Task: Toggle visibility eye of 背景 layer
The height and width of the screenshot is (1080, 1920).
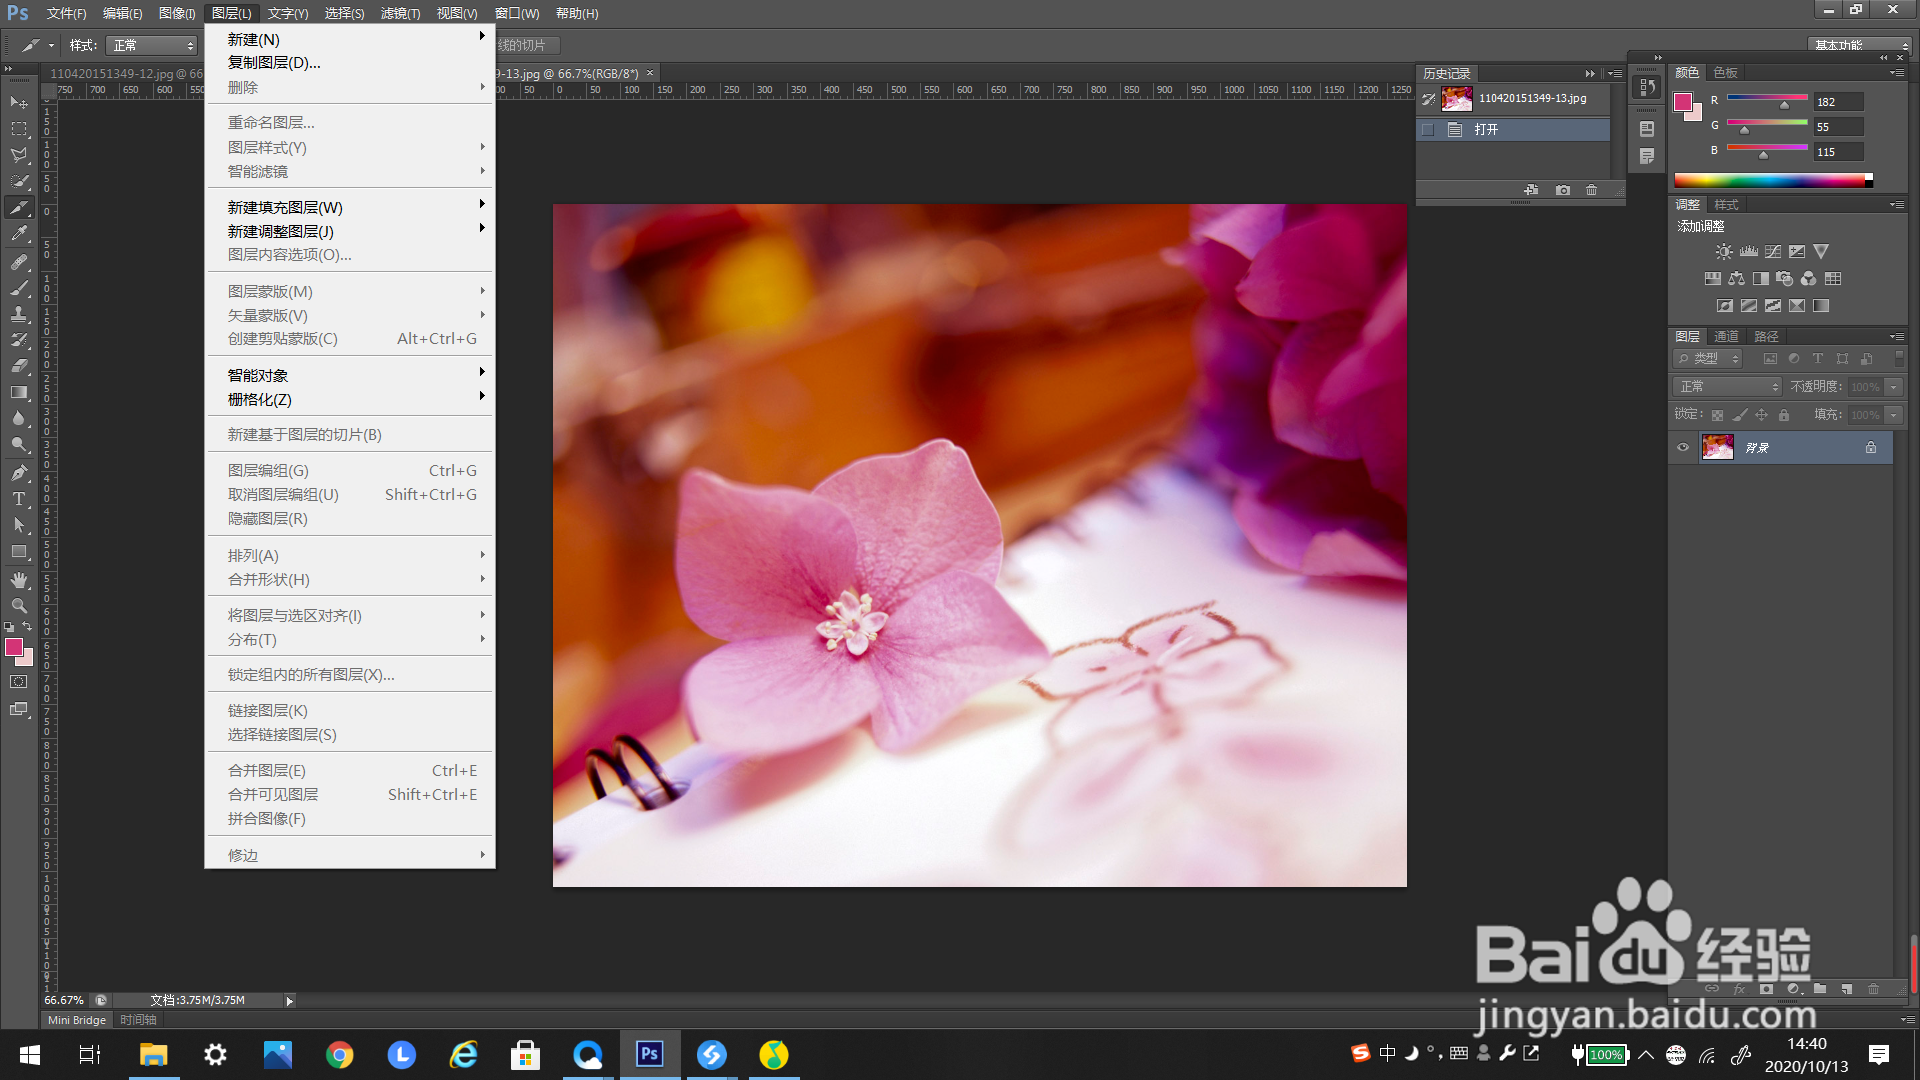Action: pyautogui.click(x=1683, y=448)
